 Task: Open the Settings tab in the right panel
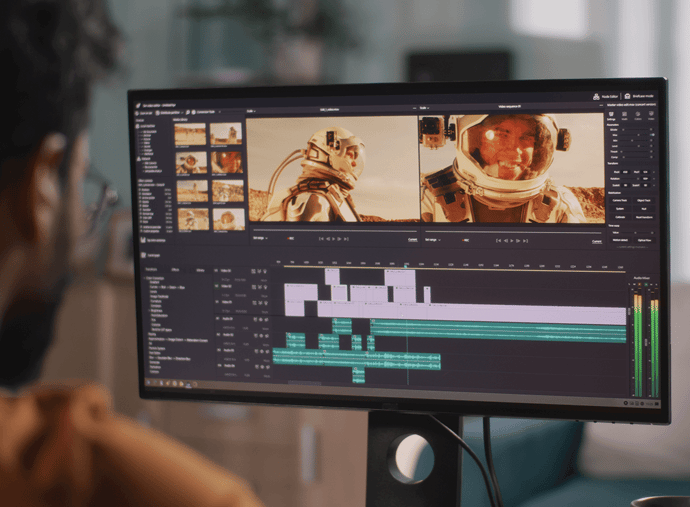click(611, 116)
